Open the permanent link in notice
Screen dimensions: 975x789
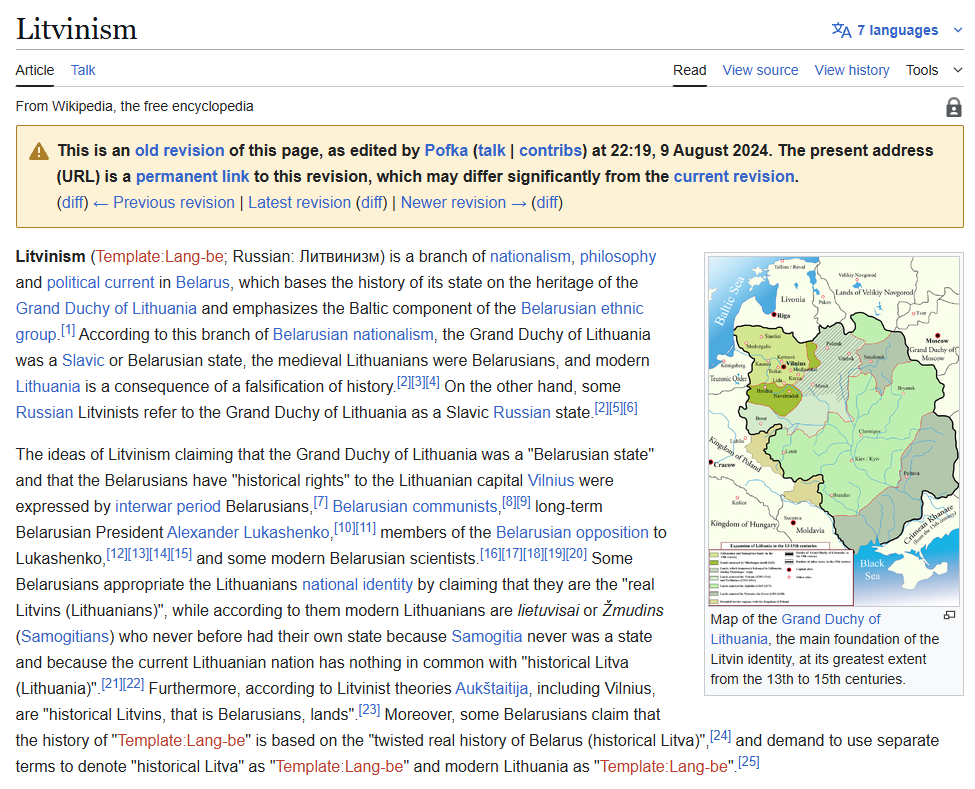tap(192, 176)
